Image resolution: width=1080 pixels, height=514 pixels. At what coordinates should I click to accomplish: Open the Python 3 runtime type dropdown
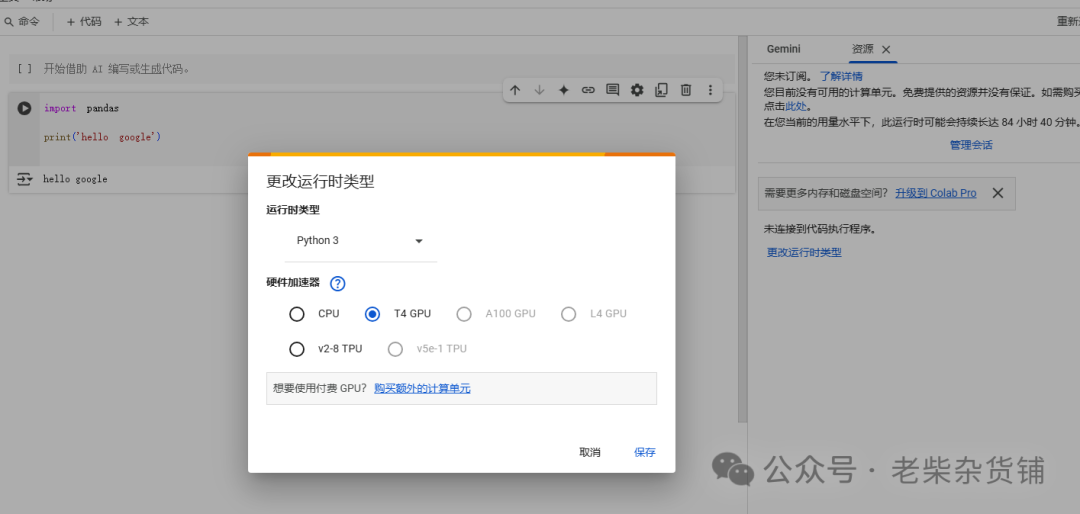(x=360, y=241)
